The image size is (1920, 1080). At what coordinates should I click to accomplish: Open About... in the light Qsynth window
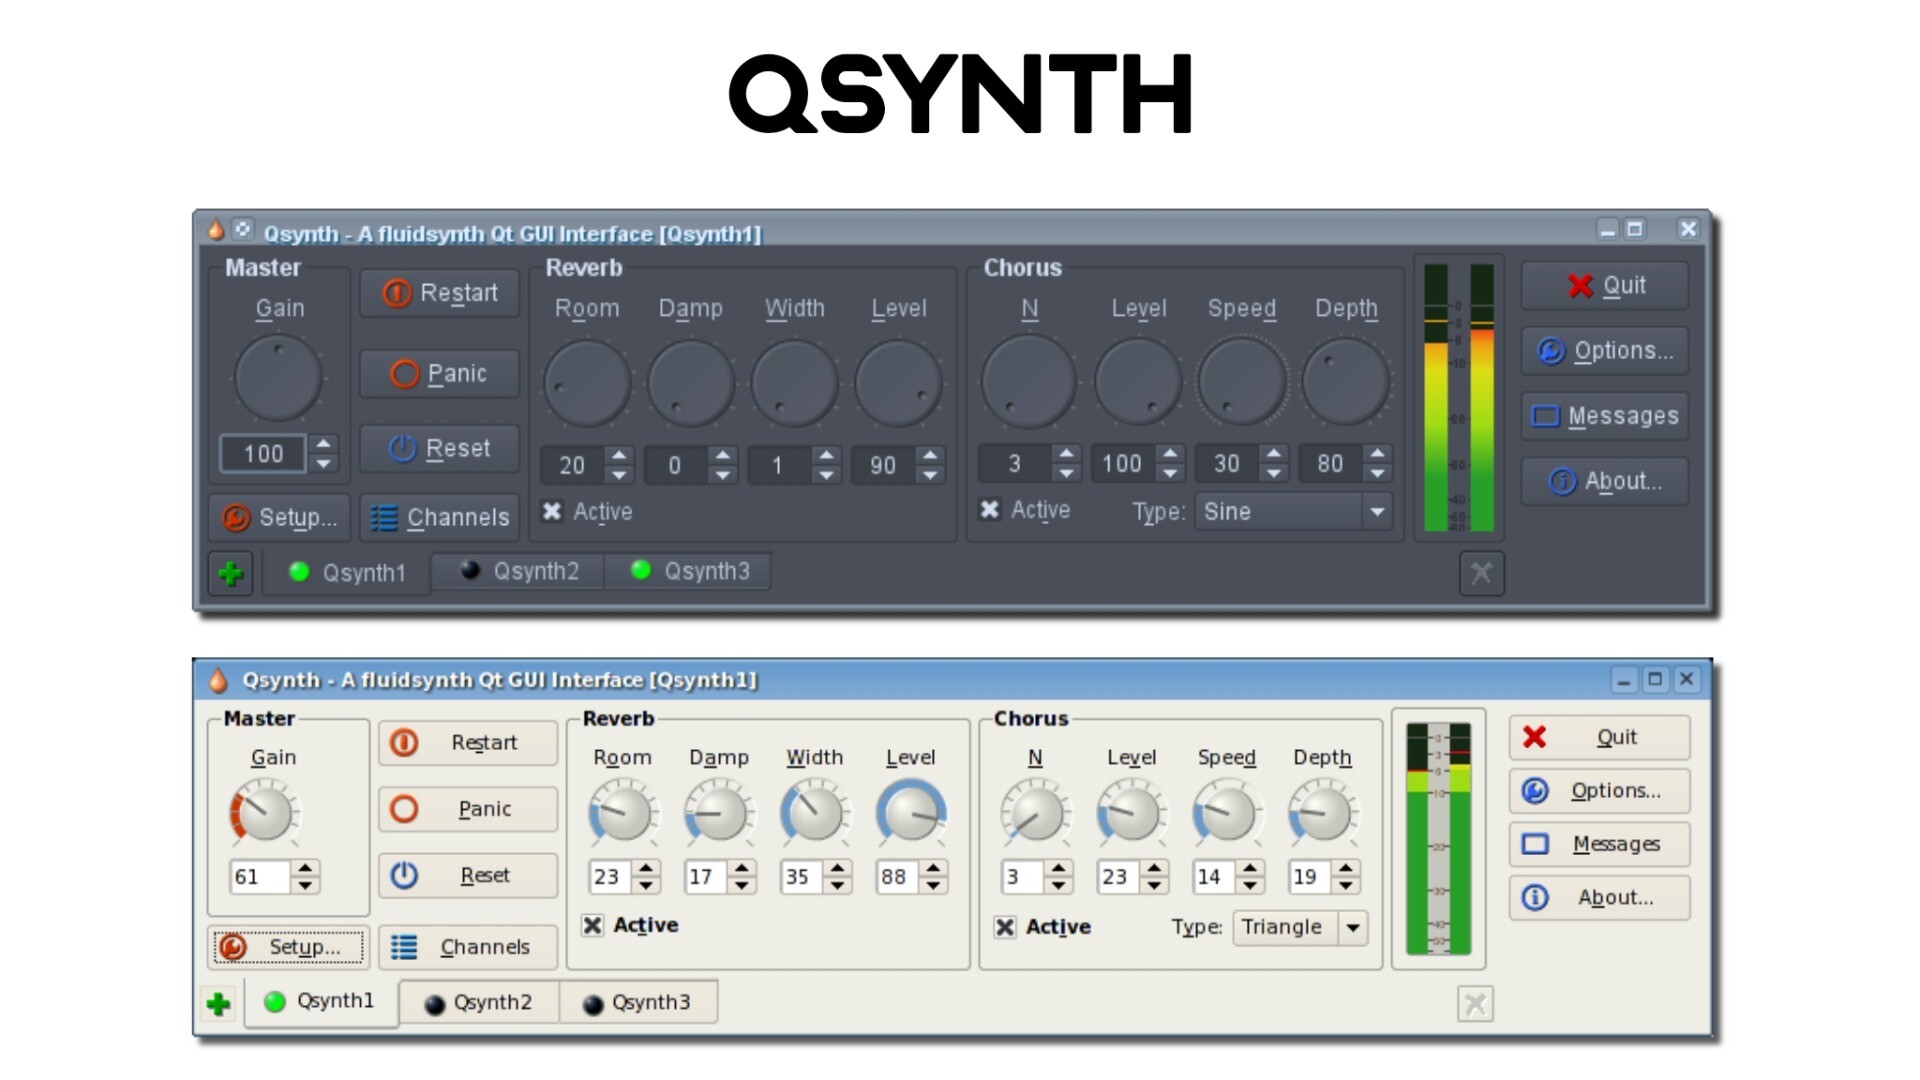[x=1599, y=898]
